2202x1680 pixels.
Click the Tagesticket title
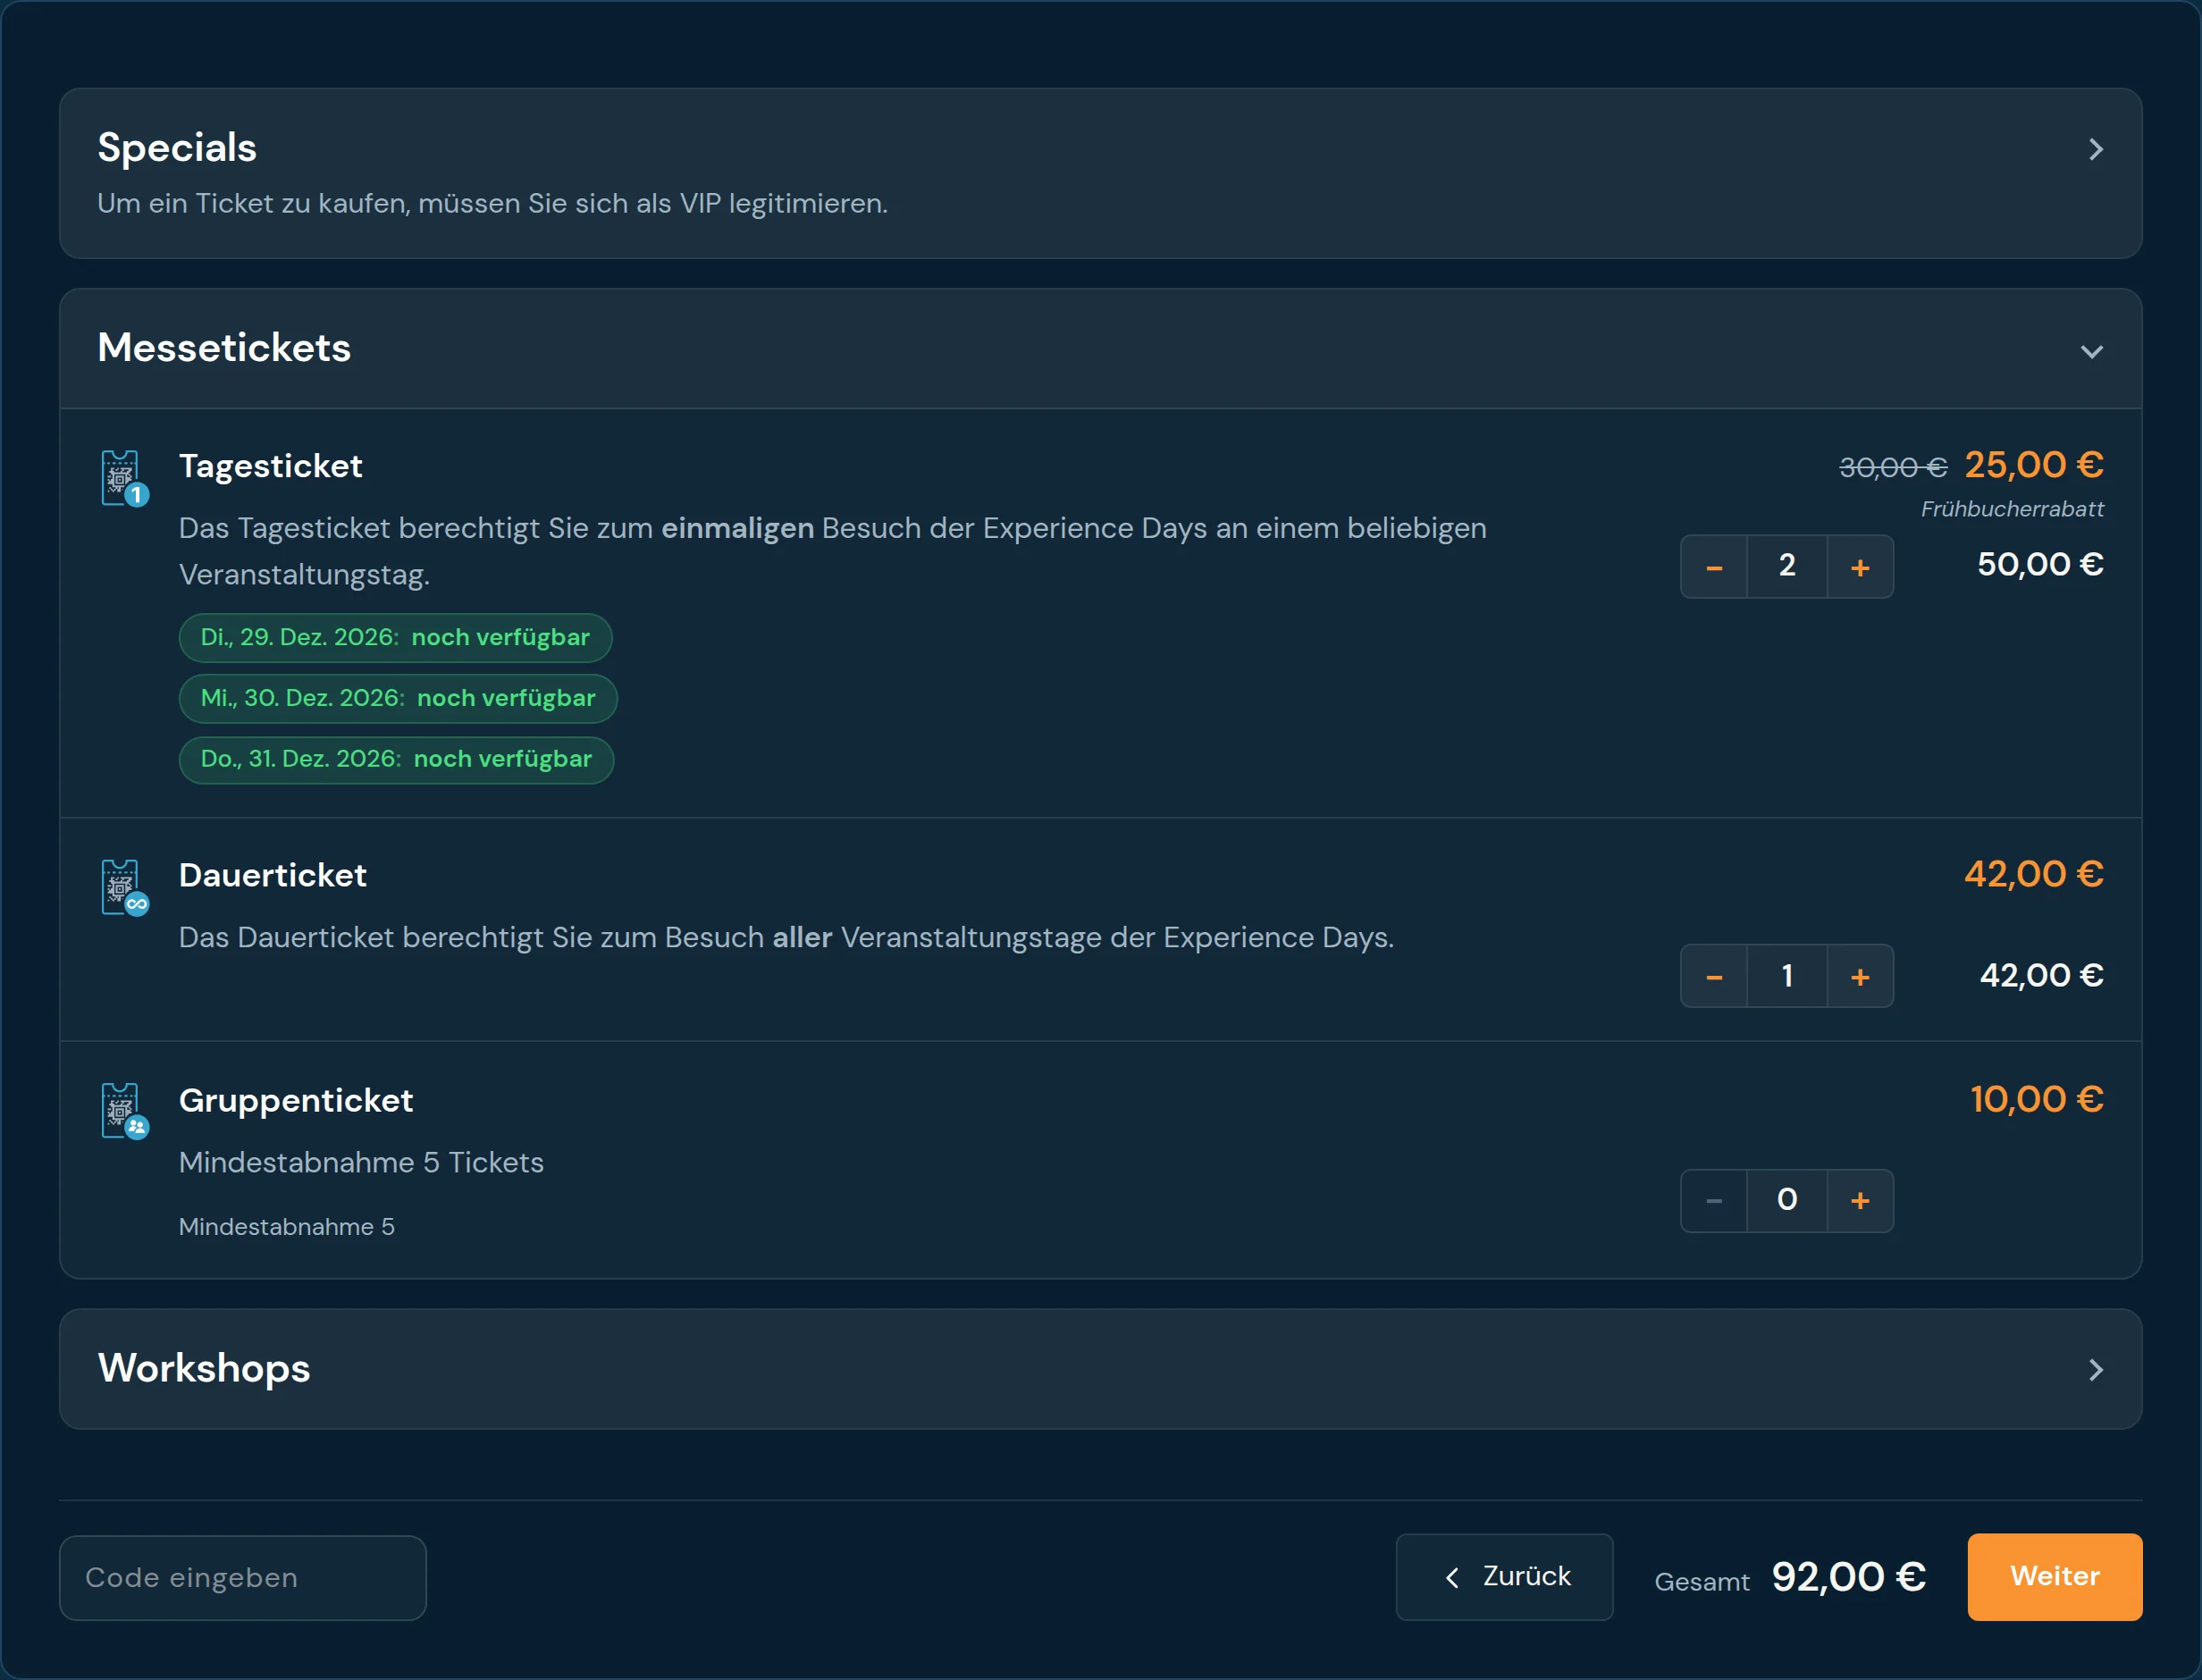tap(270, 466)
